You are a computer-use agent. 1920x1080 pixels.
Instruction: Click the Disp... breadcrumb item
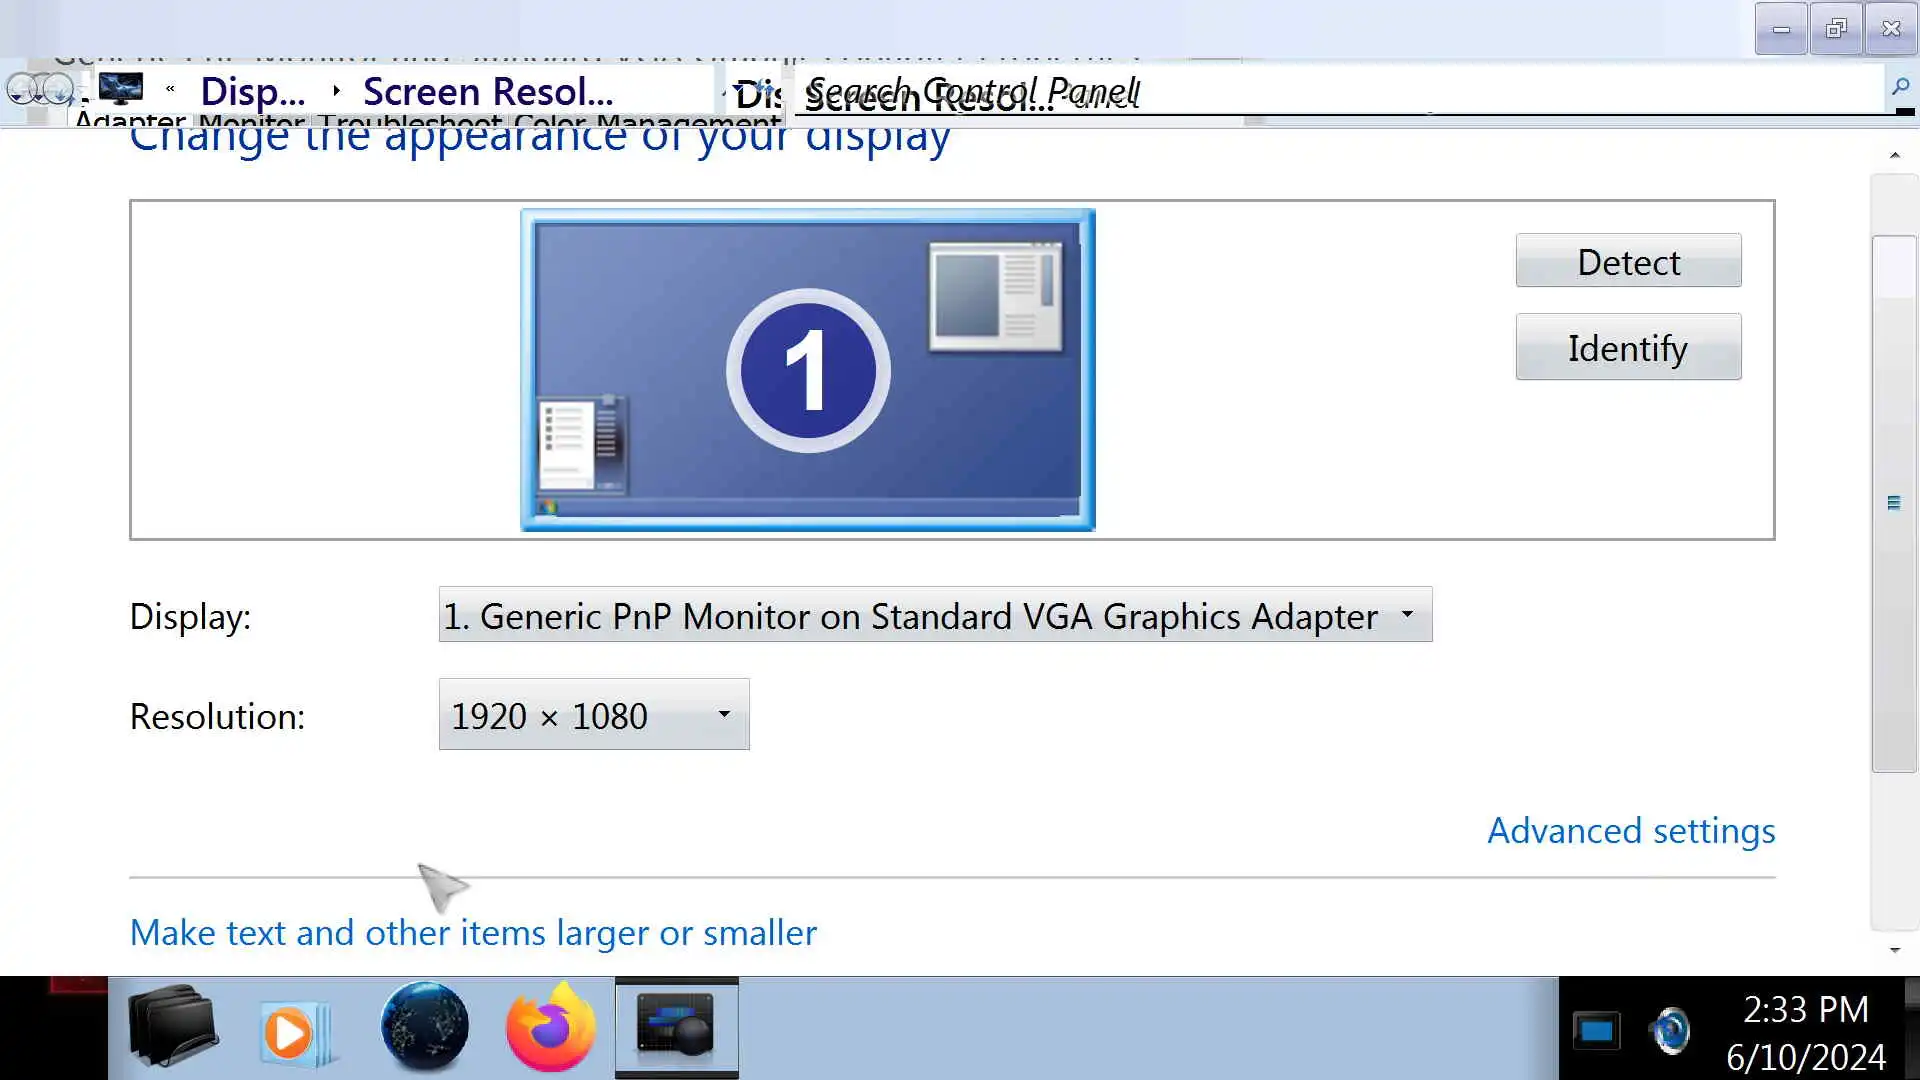click(x=253, y=91)
